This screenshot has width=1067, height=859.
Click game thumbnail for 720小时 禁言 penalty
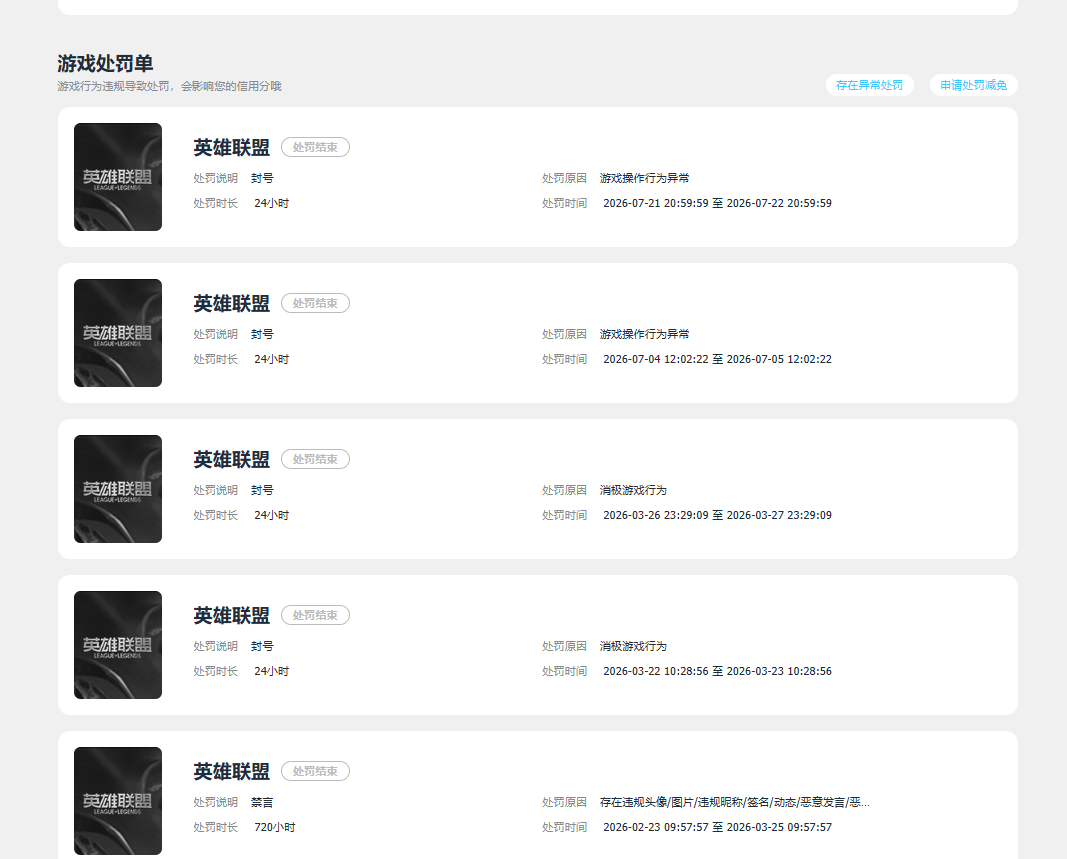(118, 800)
